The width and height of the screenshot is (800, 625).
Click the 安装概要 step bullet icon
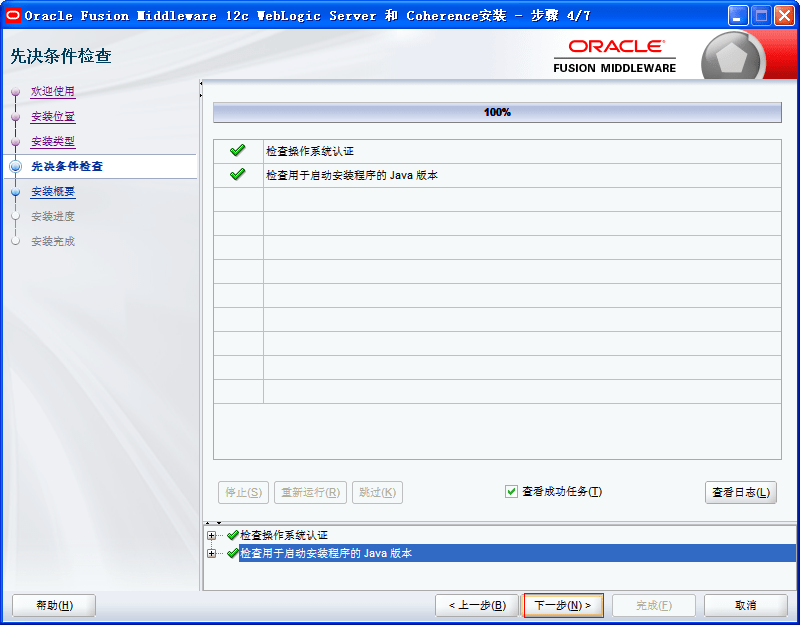[x=16, y=192]
